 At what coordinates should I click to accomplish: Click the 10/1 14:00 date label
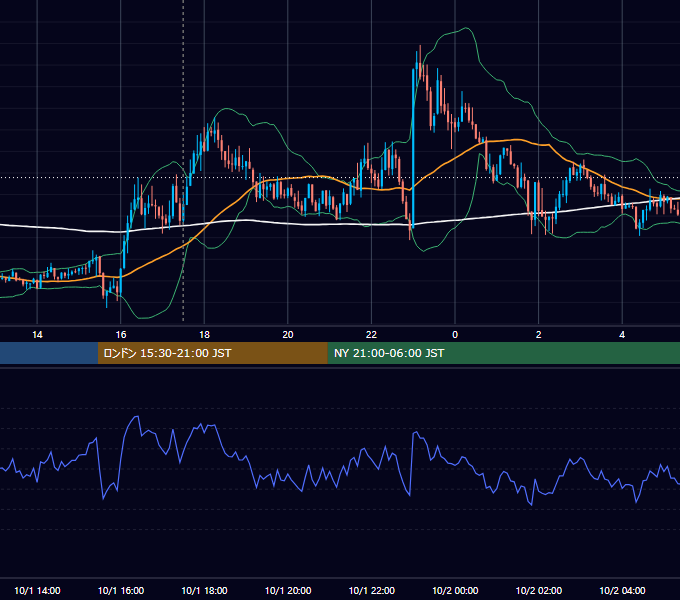[37, 590]
